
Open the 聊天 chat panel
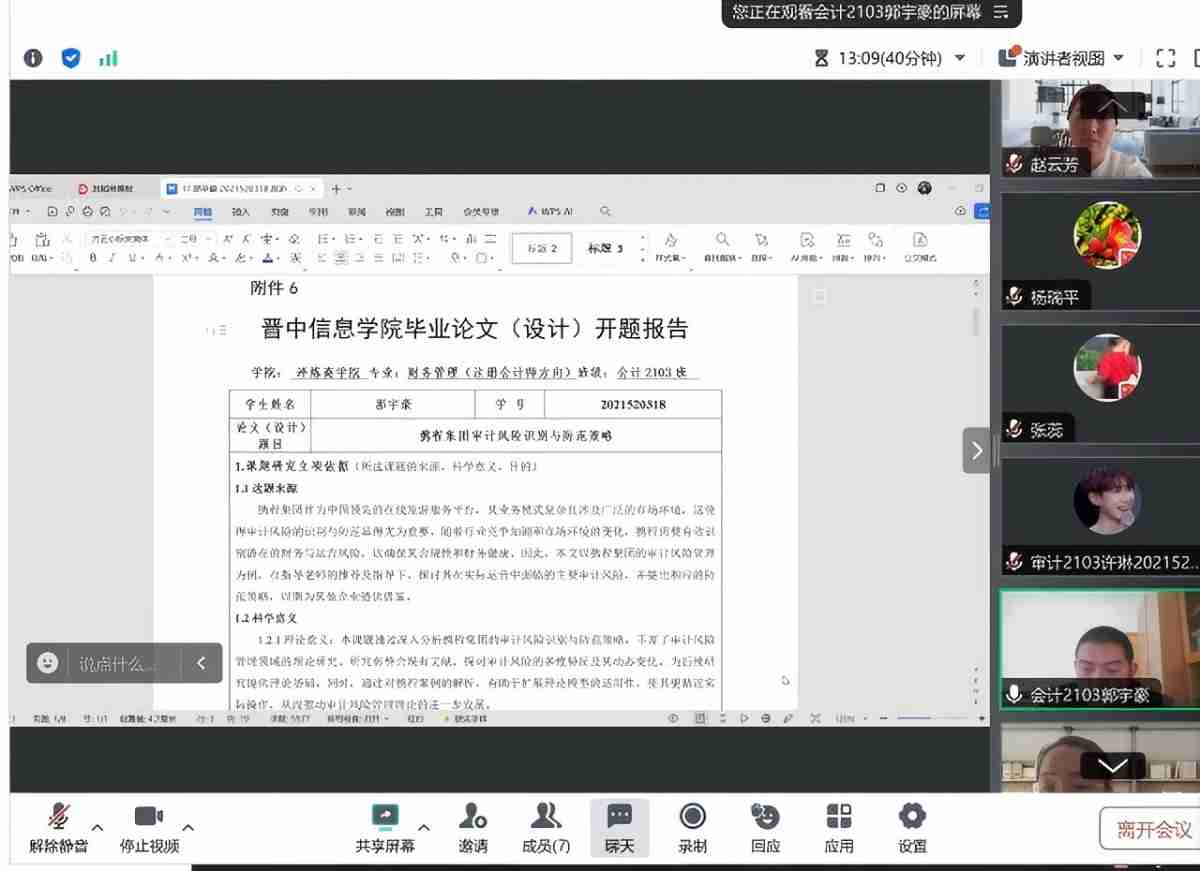point(619,818)
